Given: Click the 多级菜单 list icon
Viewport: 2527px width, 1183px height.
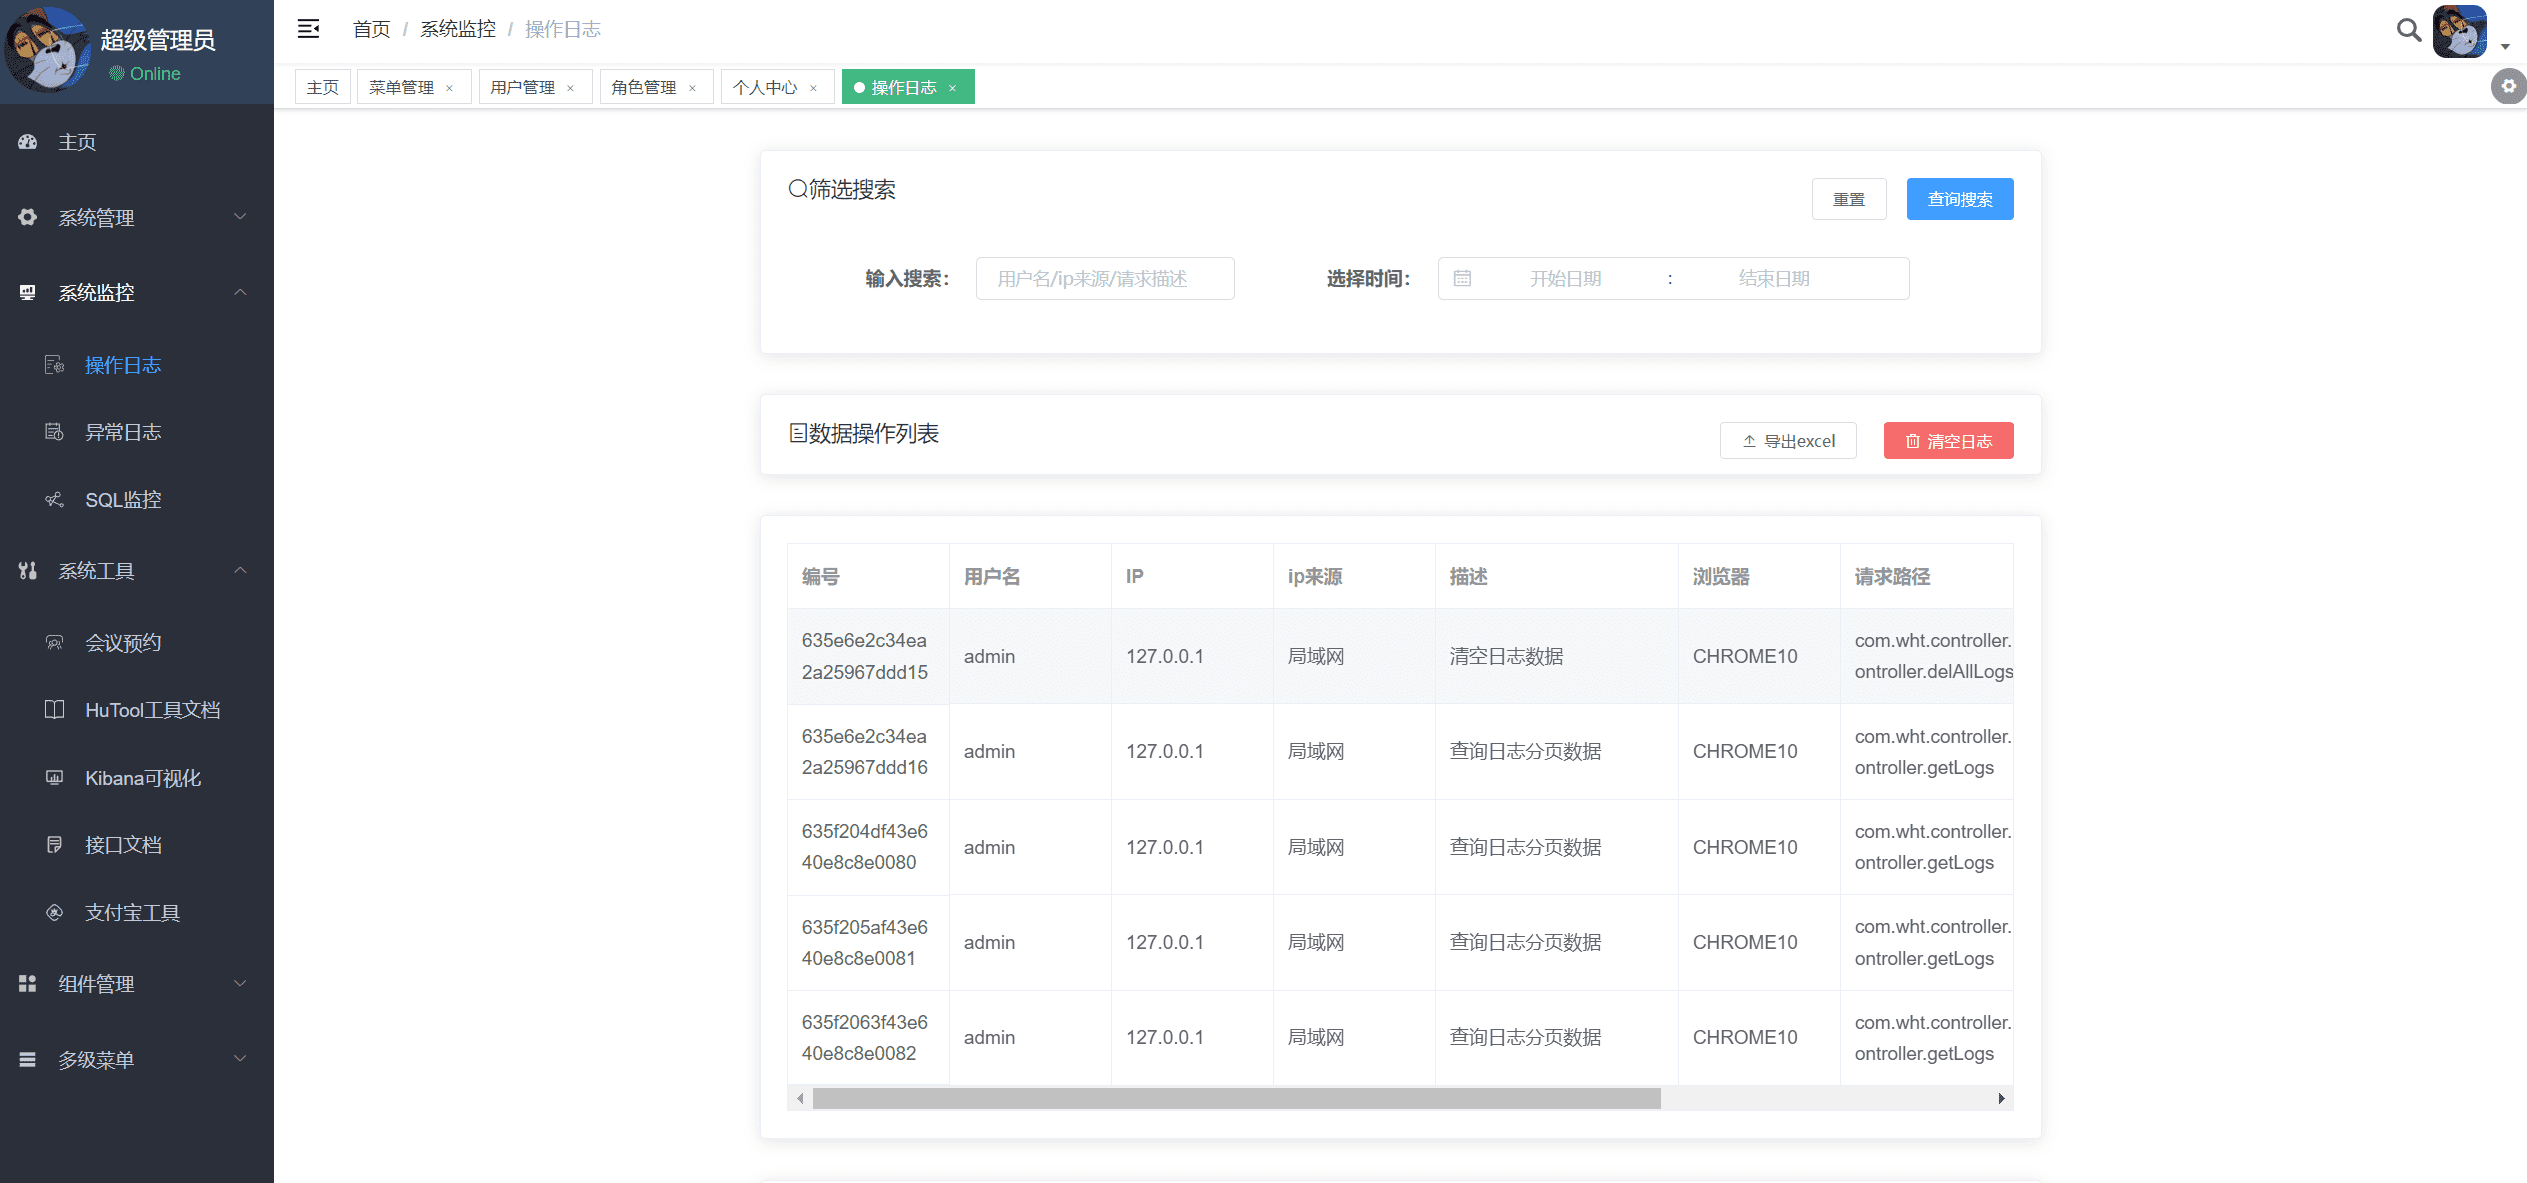Looking at the screenshot, I should click(x=28, y=1059).
